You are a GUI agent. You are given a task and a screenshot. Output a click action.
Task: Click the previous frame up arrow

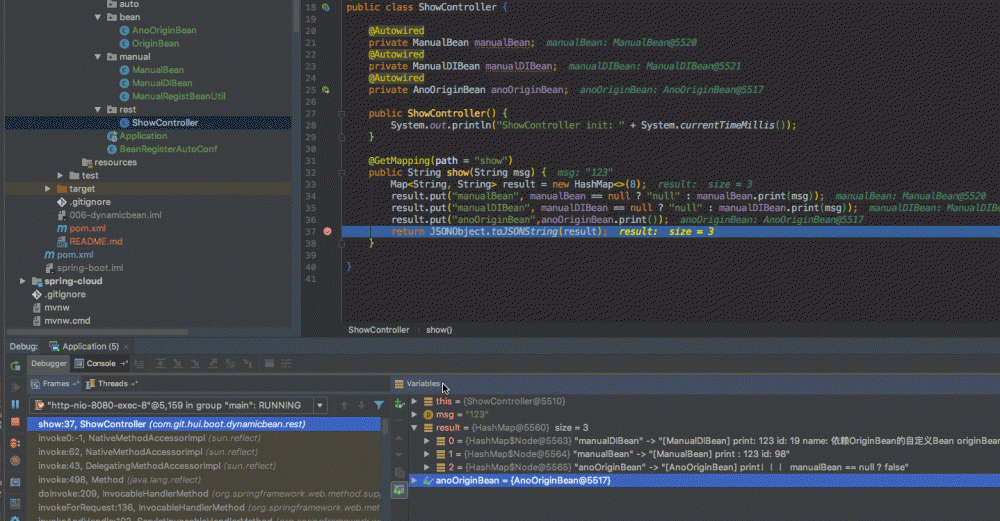[x=344, y=405]
